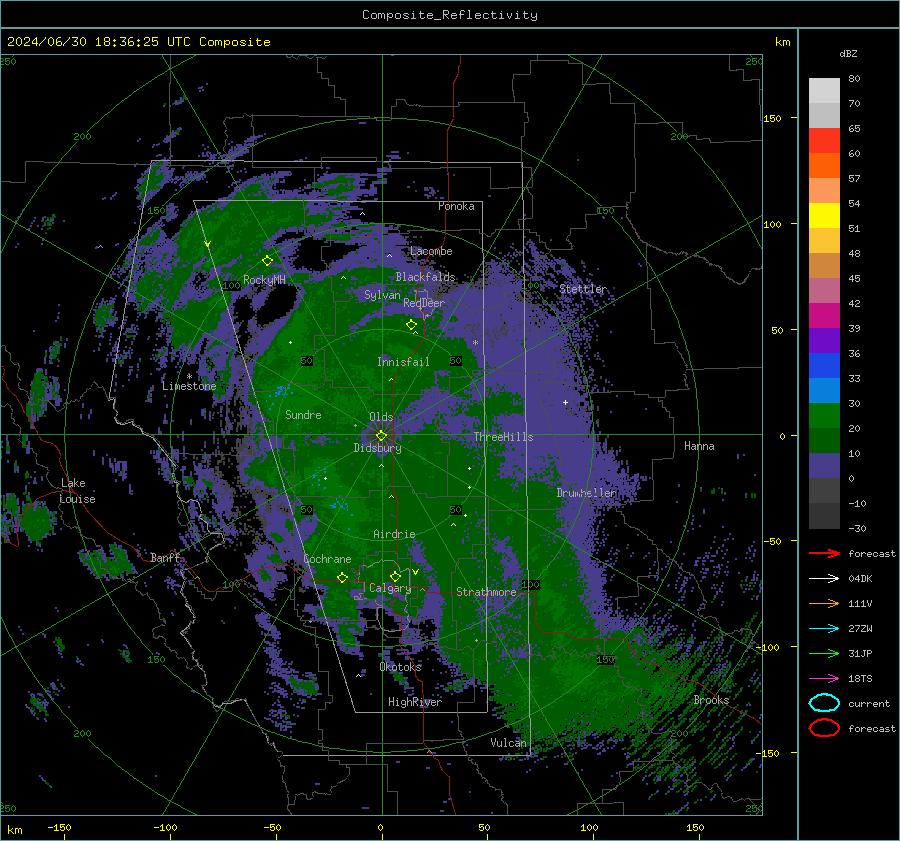Click the RedDeer city label
The width and height of the screenshot is (900, 841).
424,303
